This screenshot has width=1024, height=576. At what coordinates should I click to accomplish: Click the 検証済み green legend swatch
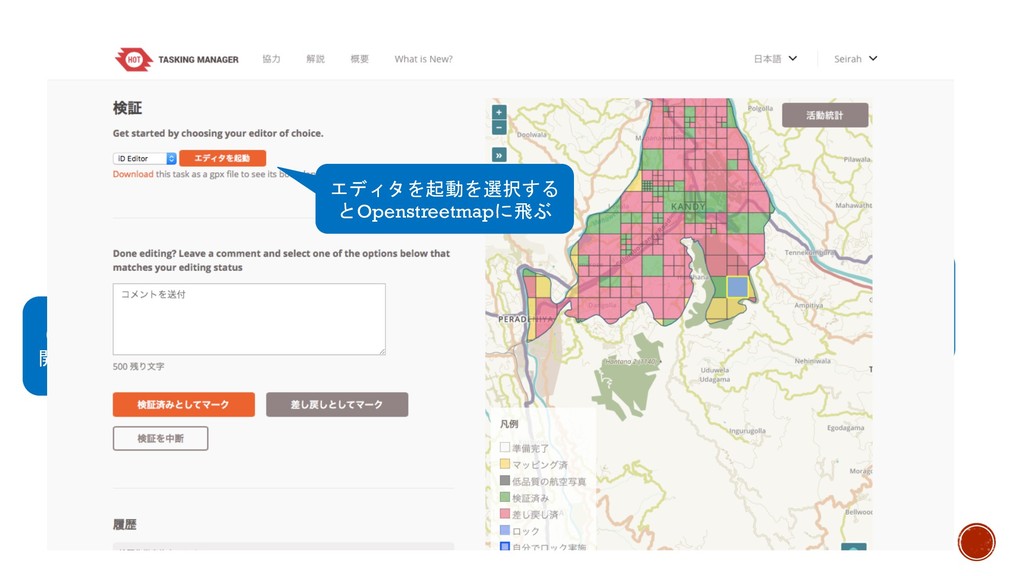[505, 497]
